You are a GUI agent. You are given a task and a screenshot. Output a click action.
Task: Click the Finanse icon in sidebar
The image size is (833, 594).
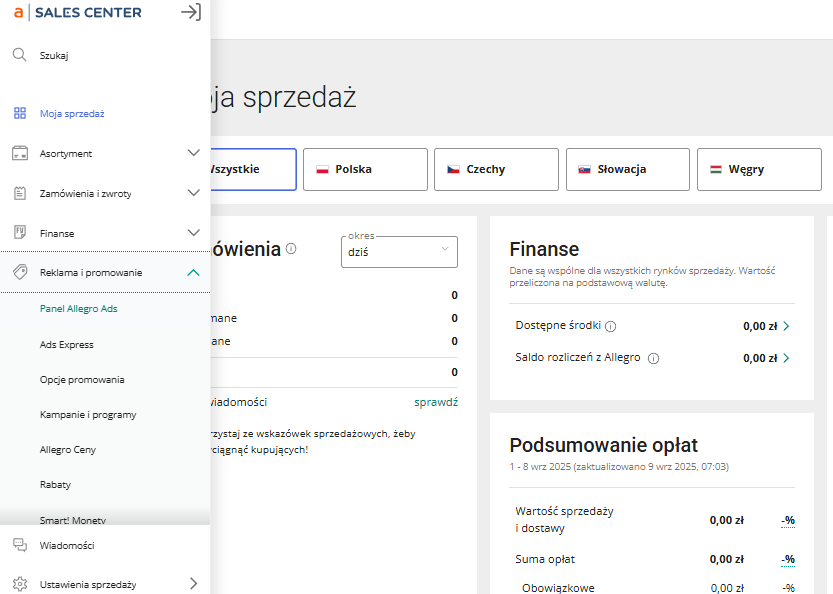19,233
